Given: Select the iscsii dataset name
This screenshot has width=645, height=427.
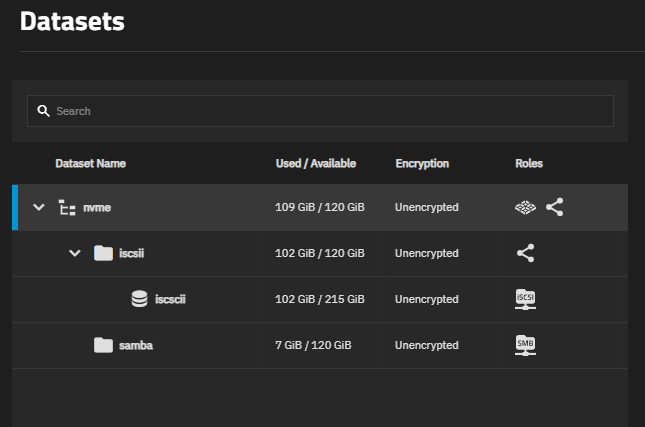Looking at the screenshot, I should (x=132, y=253).
